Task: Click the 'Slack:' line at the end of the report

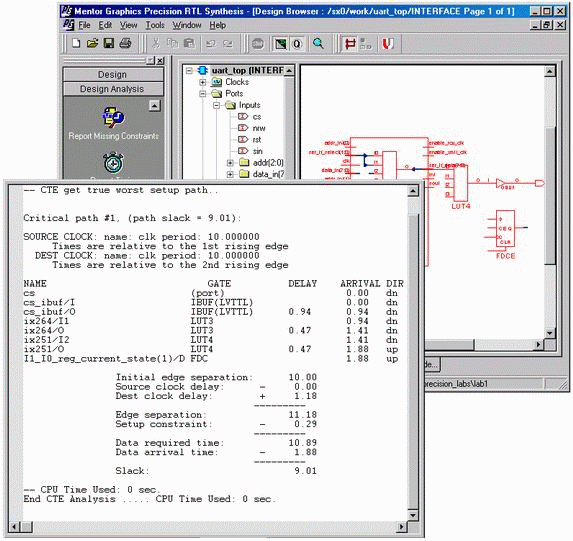Action: (x=216, y=471)
